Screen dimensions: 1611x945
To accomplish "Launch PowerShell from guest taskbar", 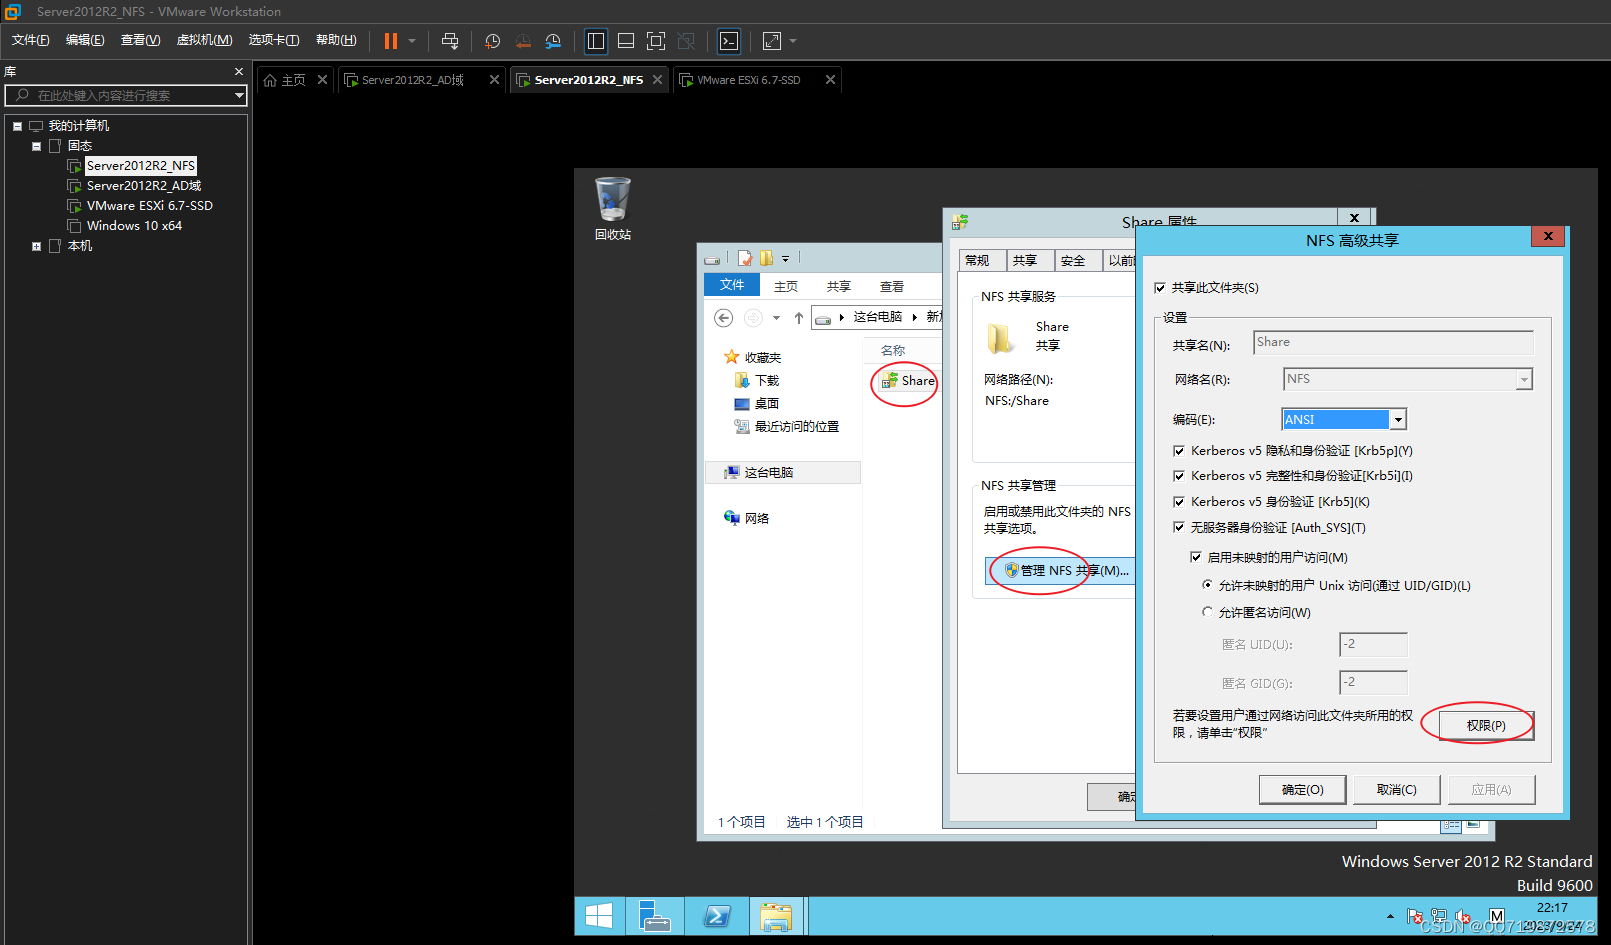I will click(717, 916).
